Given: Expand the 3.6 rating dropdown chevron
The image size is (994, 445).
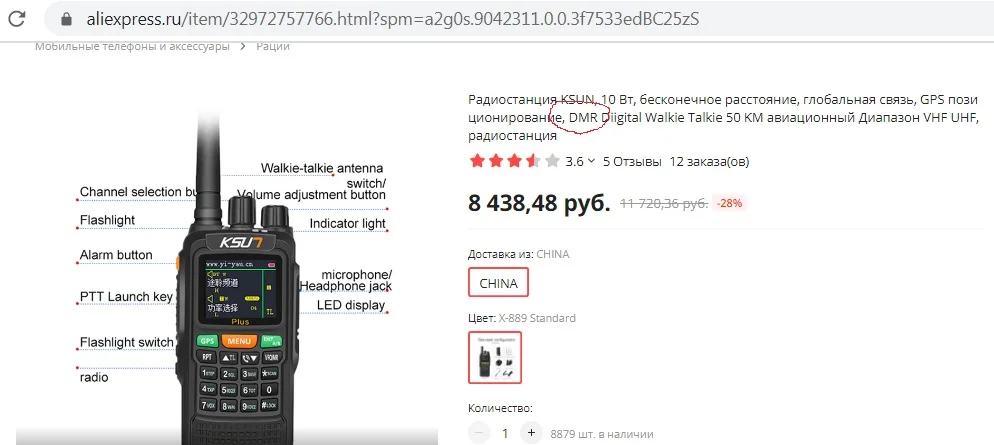Looking at the screenshot, I should pyautogui.click(x=591, y=161).
